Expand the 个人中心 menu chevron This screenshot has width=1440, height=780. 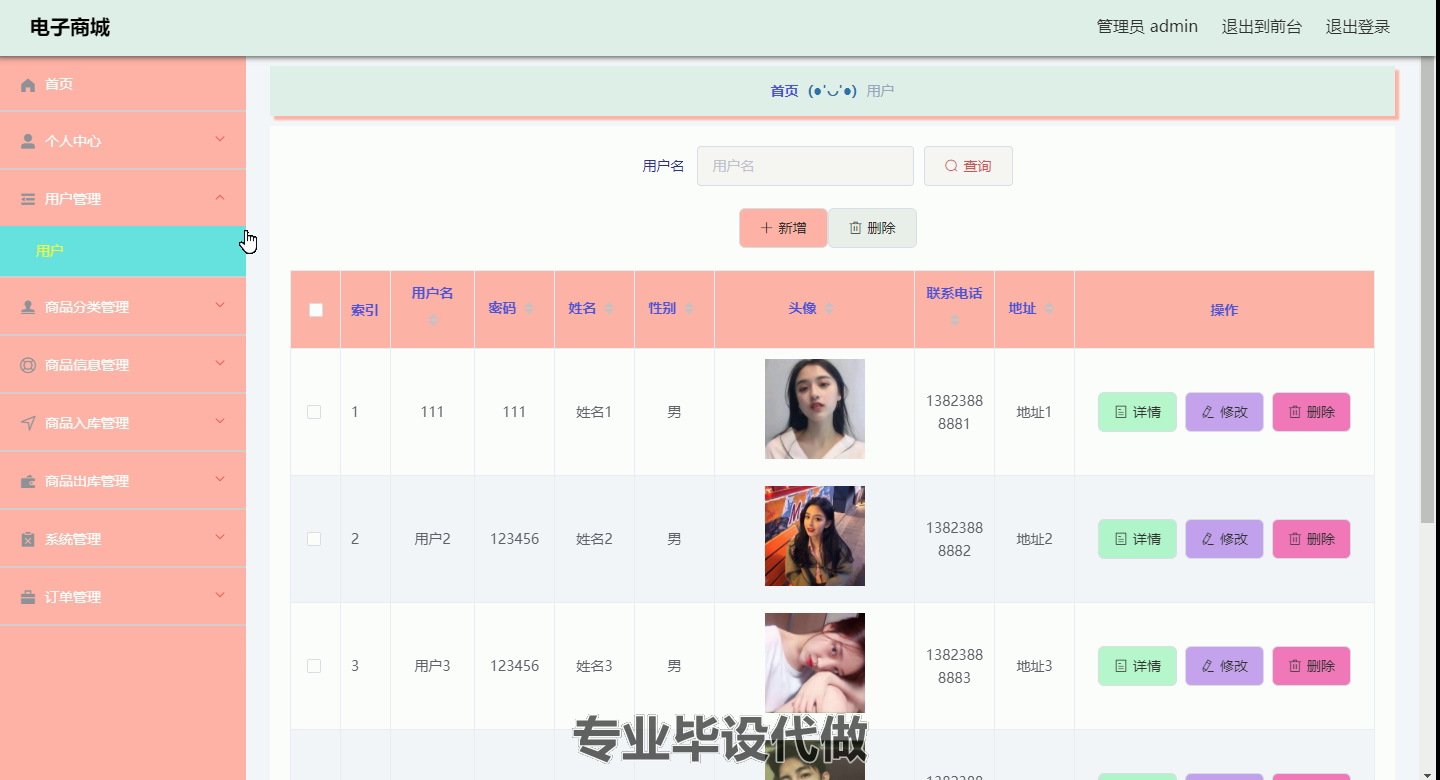coord(221,139)
